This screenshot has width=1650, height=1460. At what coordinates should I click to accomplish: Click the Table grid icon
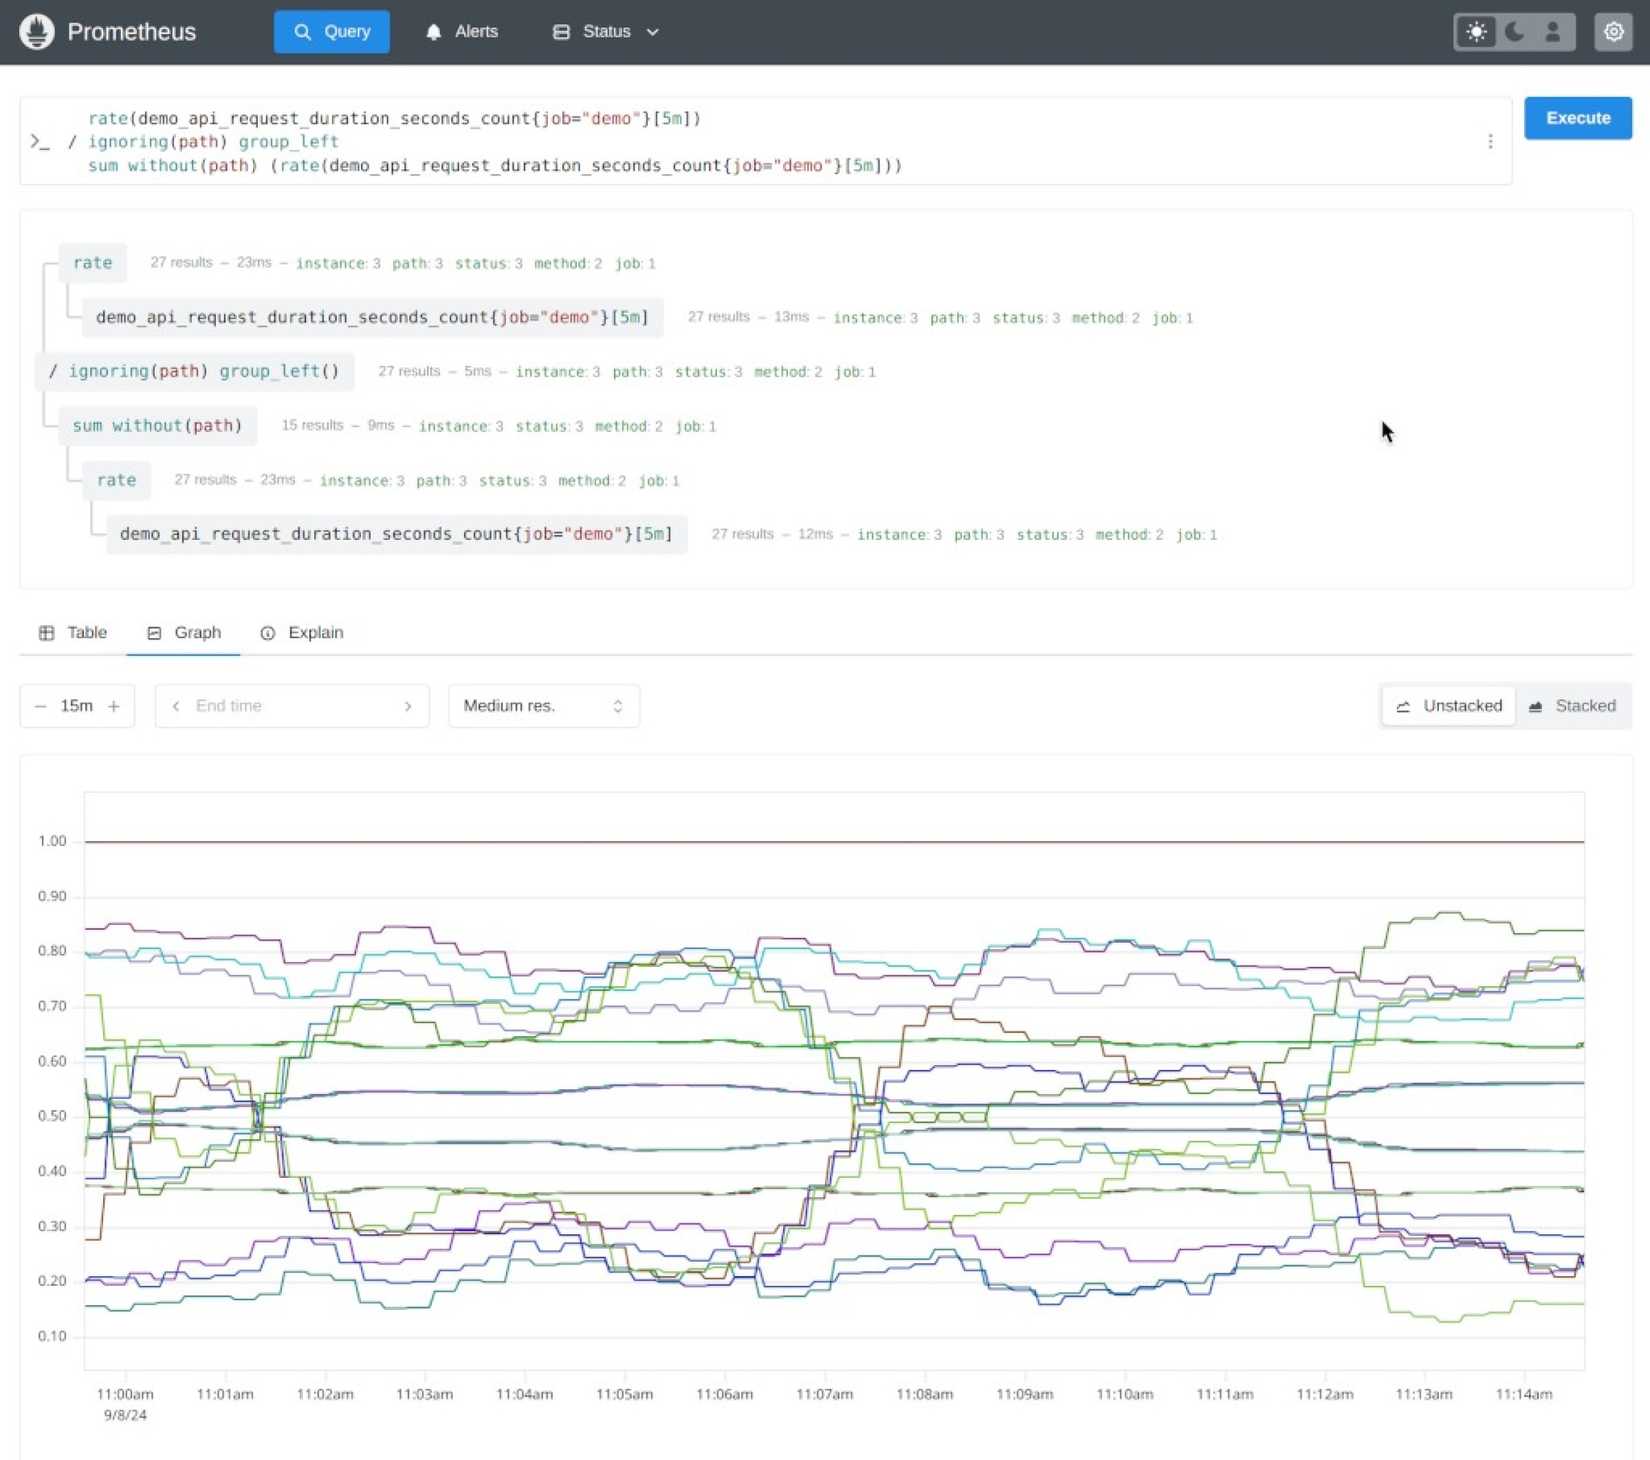pos(46,632)
